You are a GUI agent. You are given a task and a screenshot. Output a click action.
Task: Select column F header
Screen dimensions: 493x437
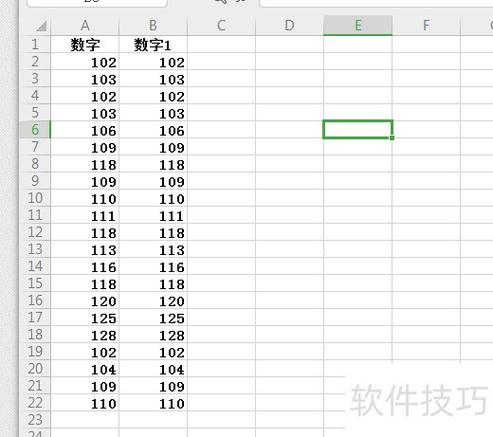426,25
